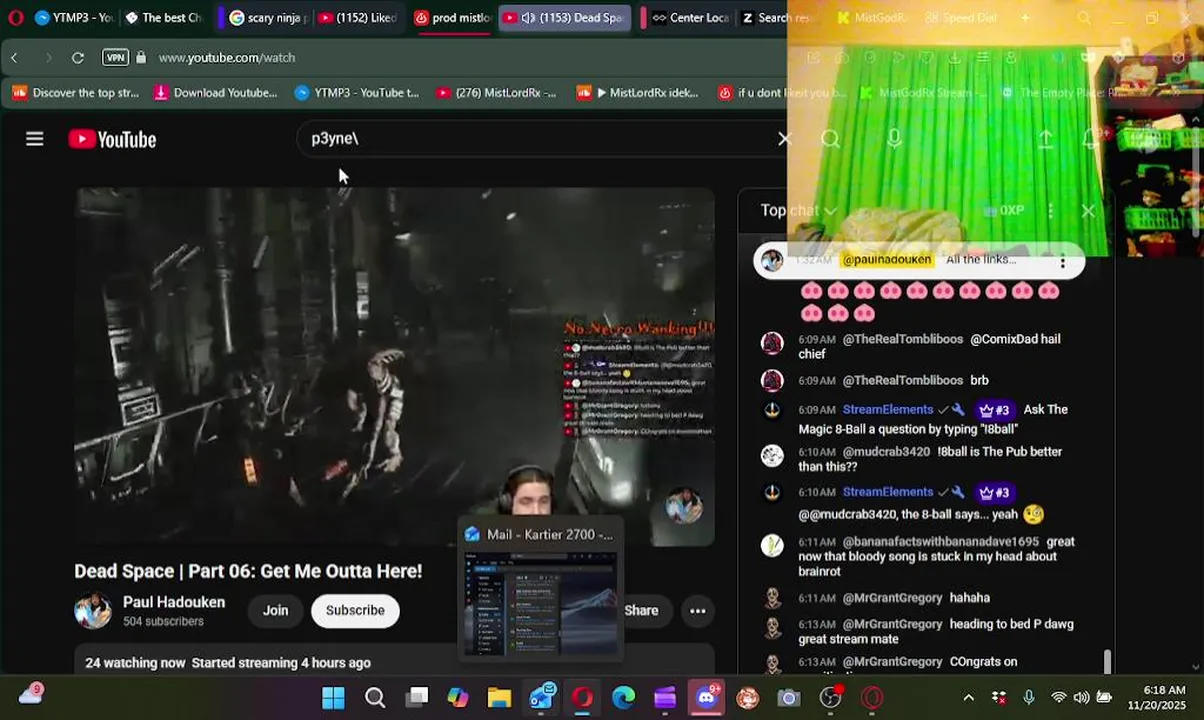Click the Share button under the video
Screen dimensions: 1204x720
click(640, 610)
